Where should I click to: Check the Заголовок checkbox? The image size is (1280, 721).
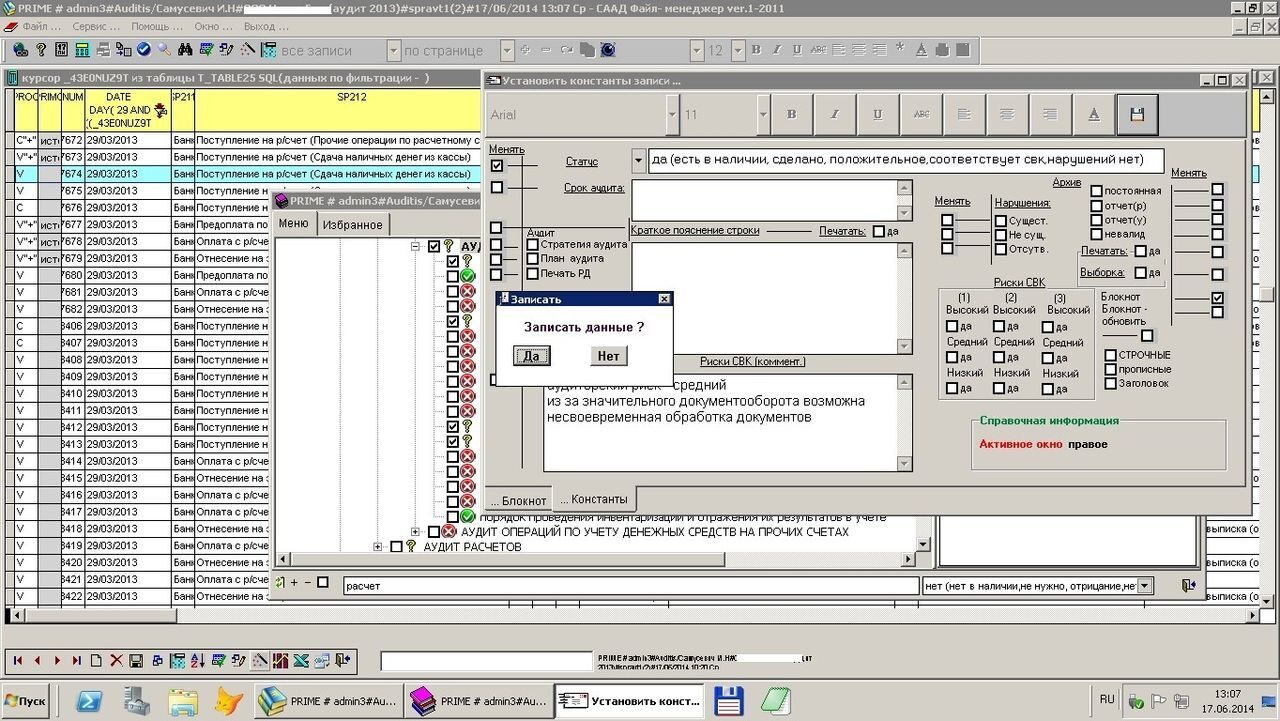pos(1111,383)
